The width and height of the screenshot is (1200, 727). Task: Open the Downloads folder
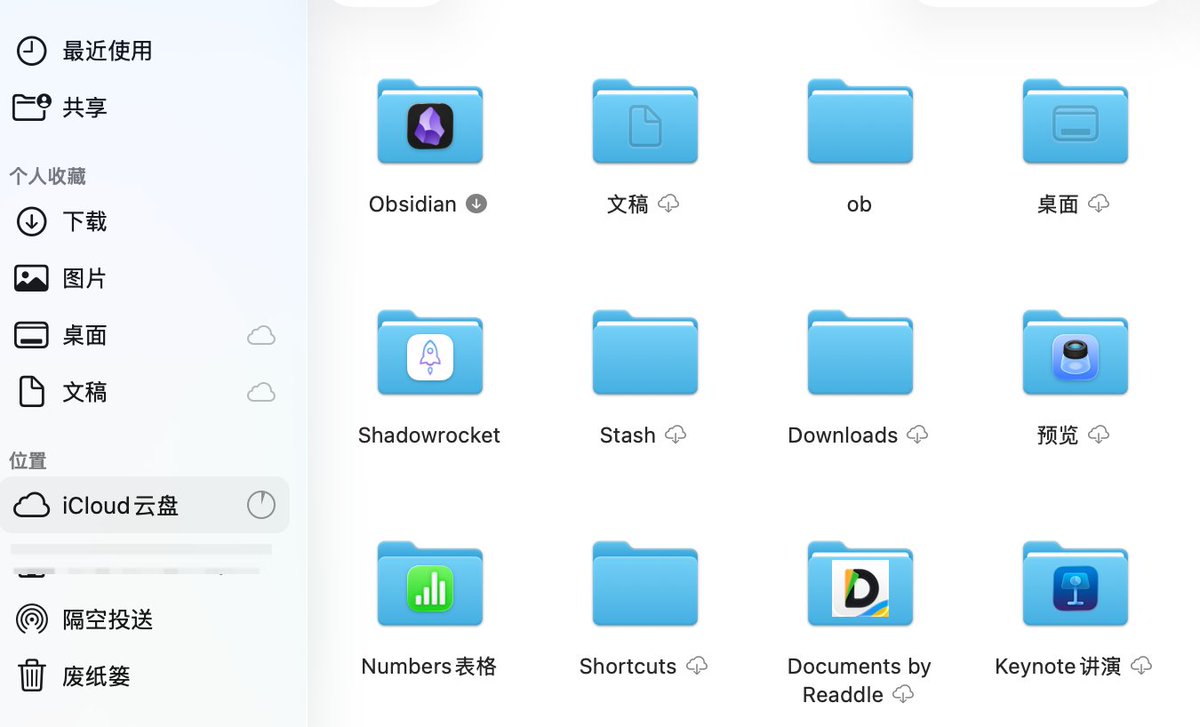[860, 353]
